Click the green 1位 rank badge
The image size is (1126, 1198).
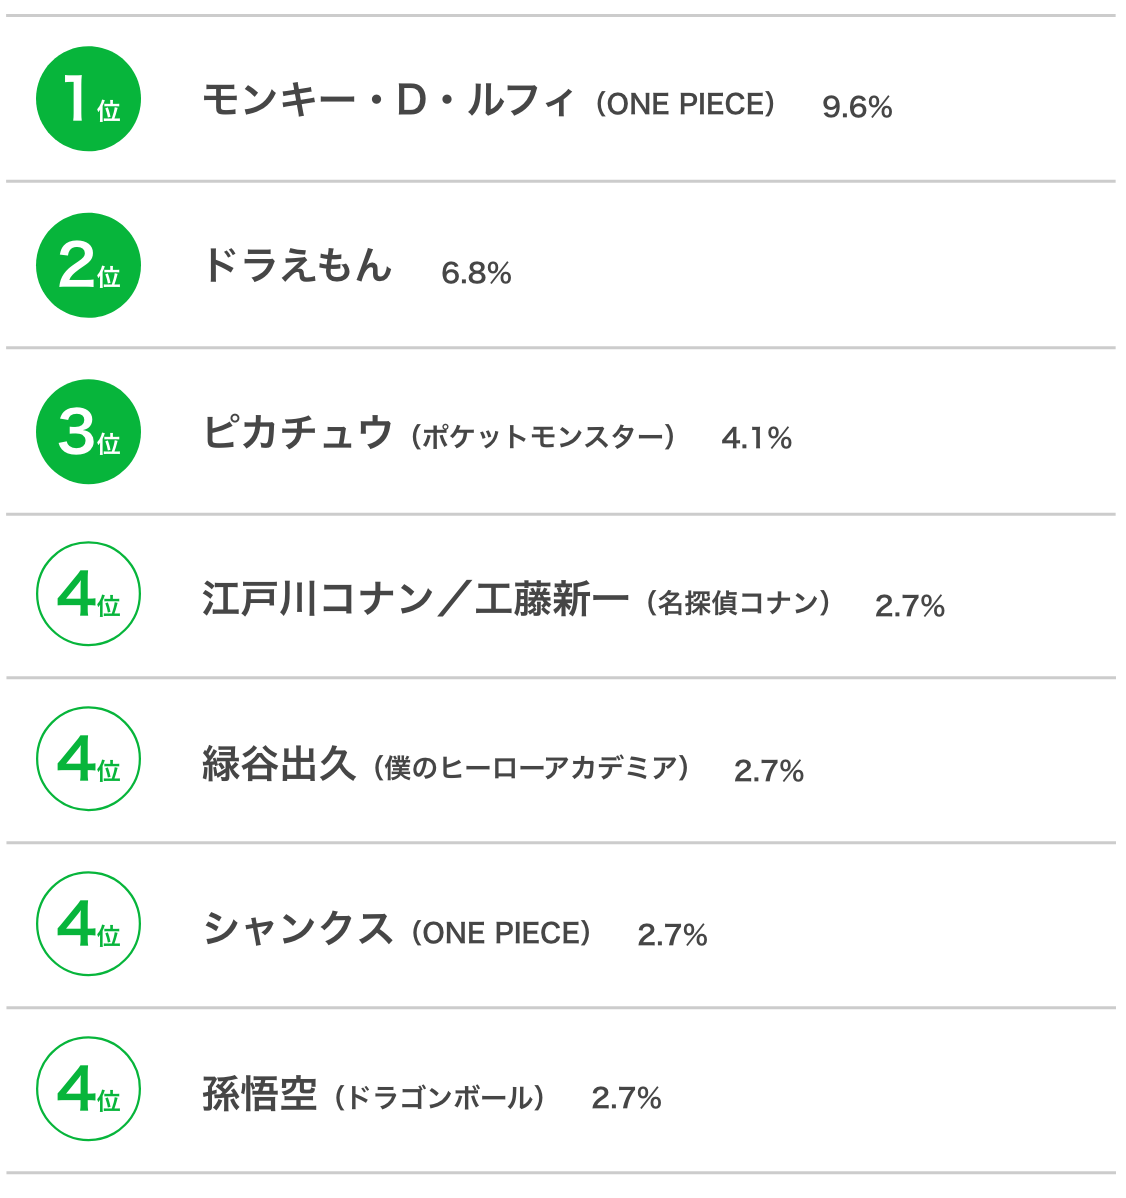89,99
